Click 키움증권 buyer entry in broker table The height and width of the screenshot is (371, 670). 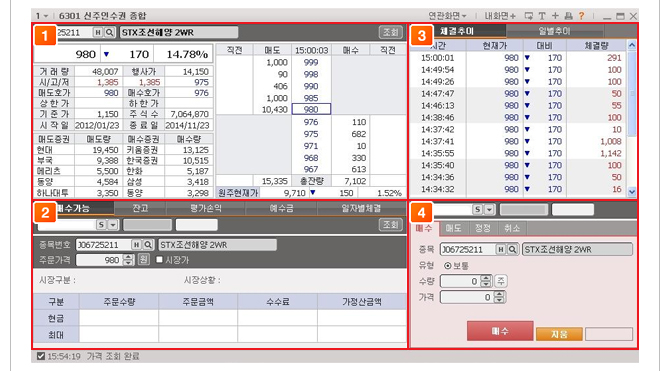tap(142, 150)
